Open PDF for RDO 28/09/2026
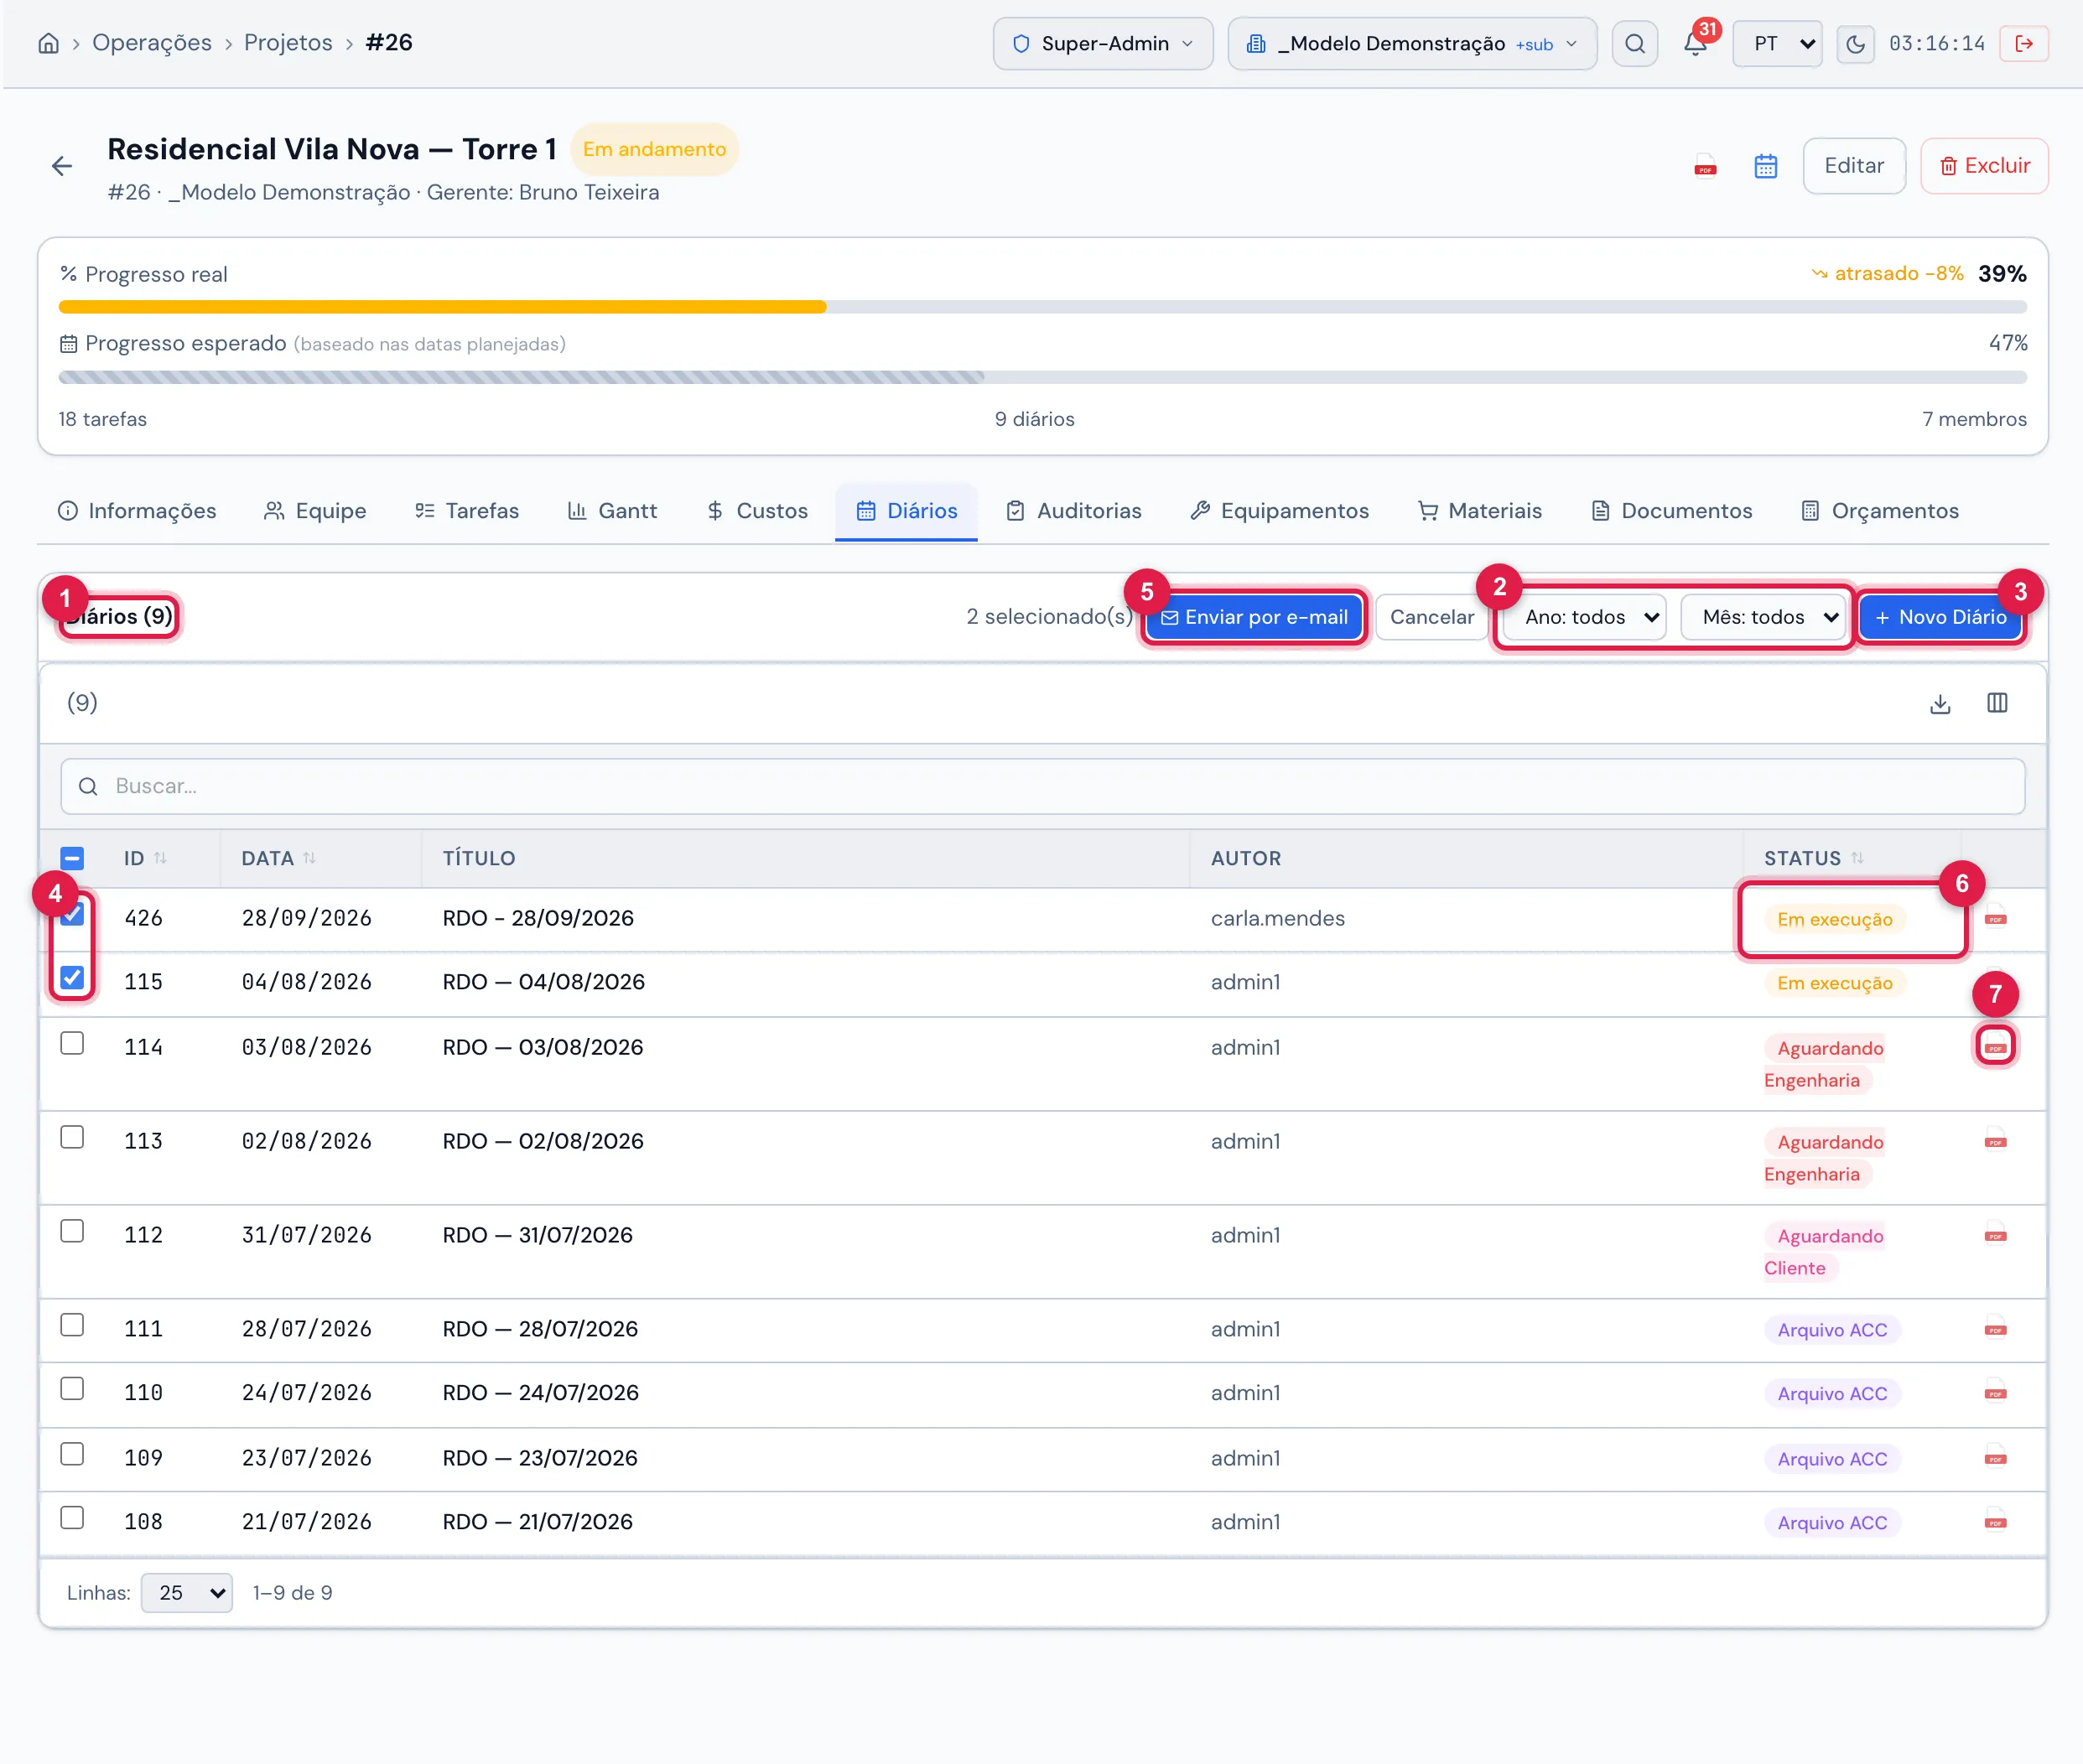This screenshot has height=1764, width=2083. (1996, 918)
